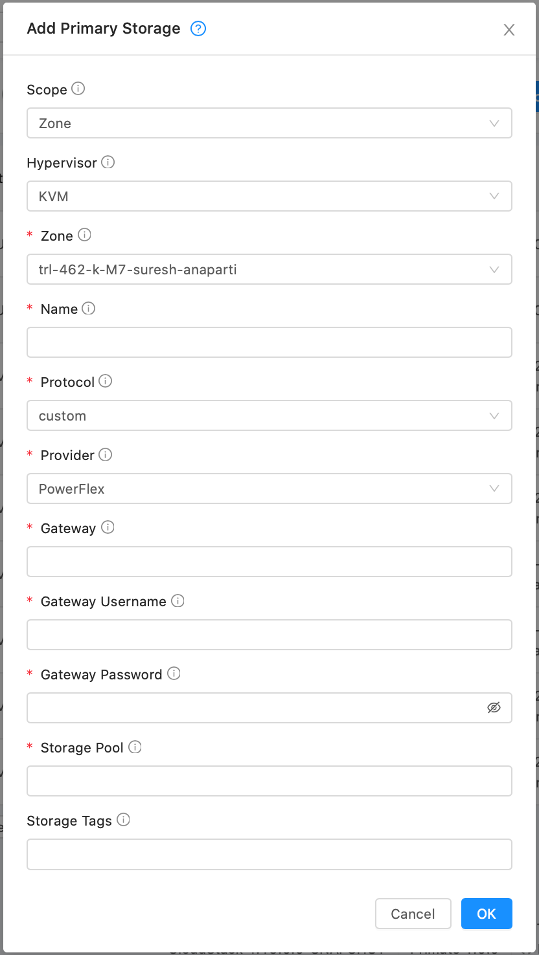Viewport: 540px width, 956px height.
Task: Show info tooltip beside Scope label
Action: click(78, 89)
